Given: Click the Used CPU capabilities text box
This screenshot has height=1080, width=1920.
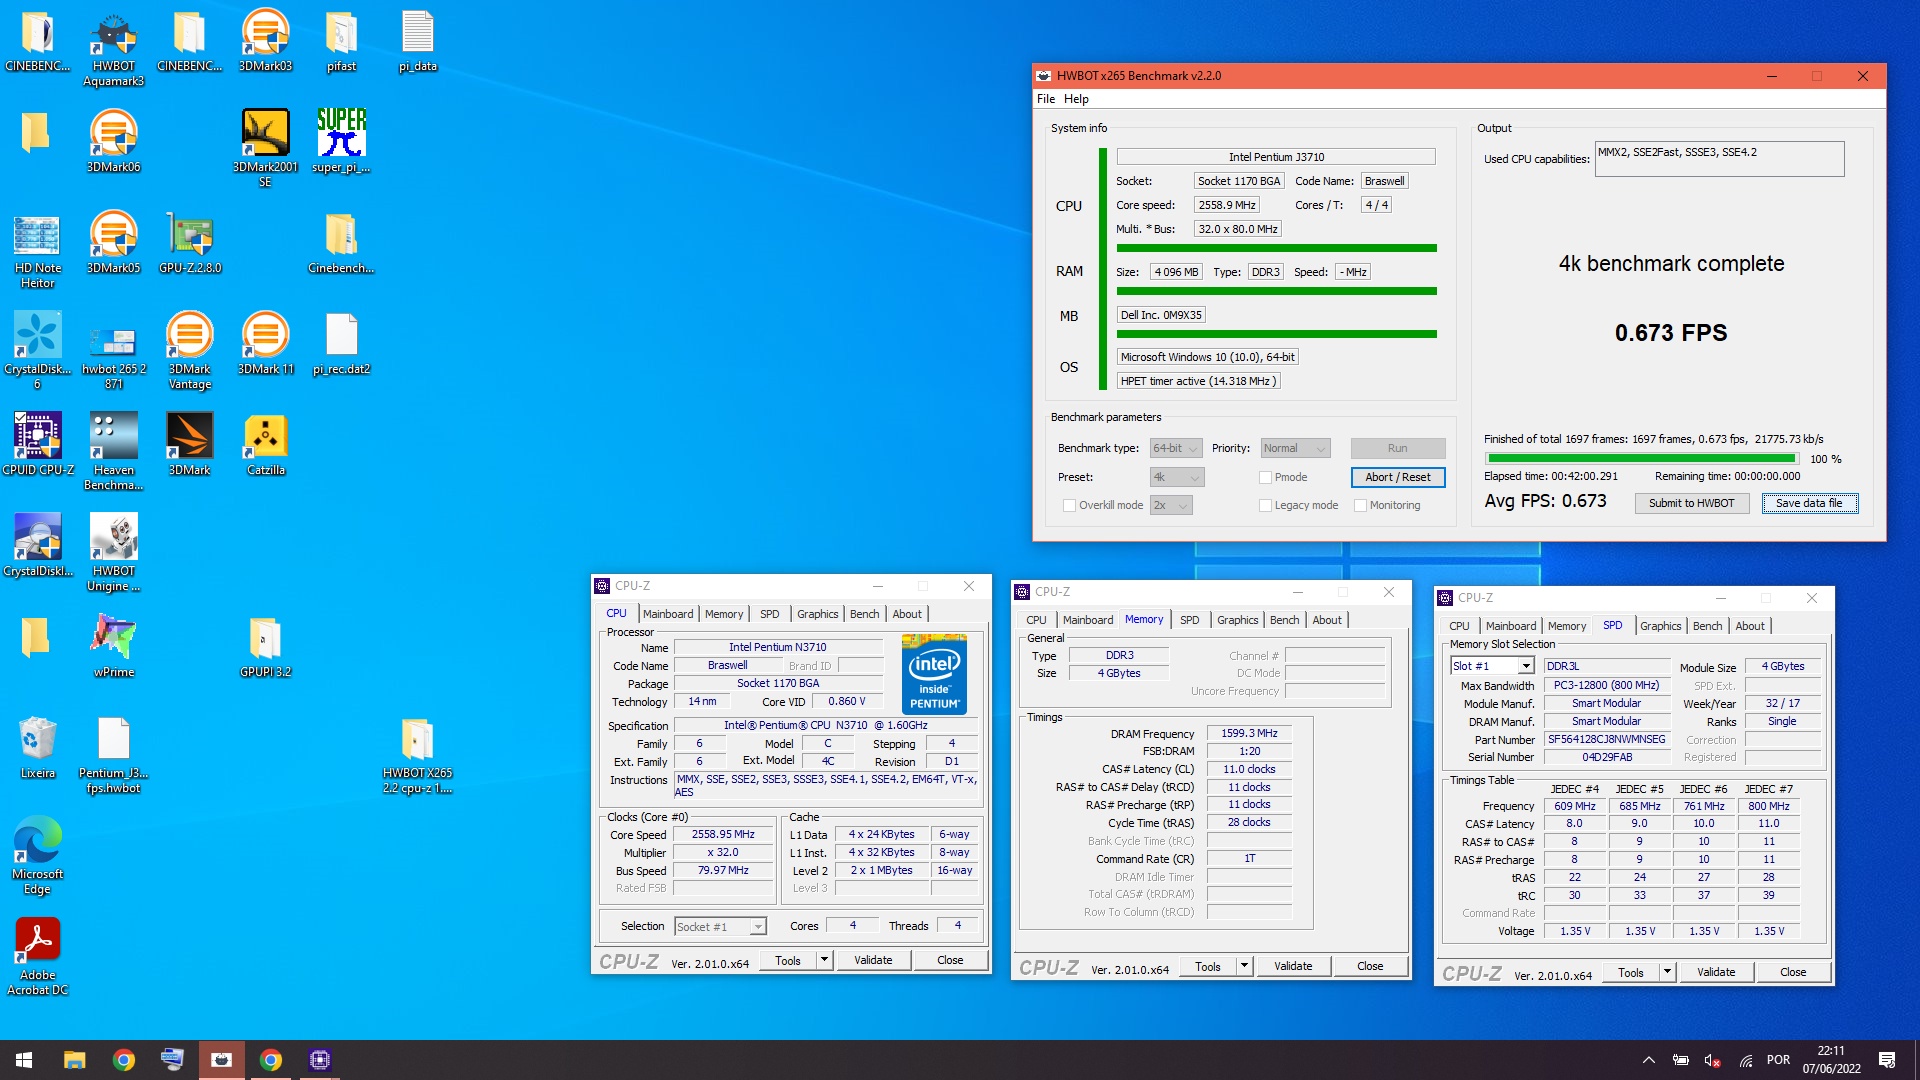Looking at the screenshot, I should point(1719,159).
